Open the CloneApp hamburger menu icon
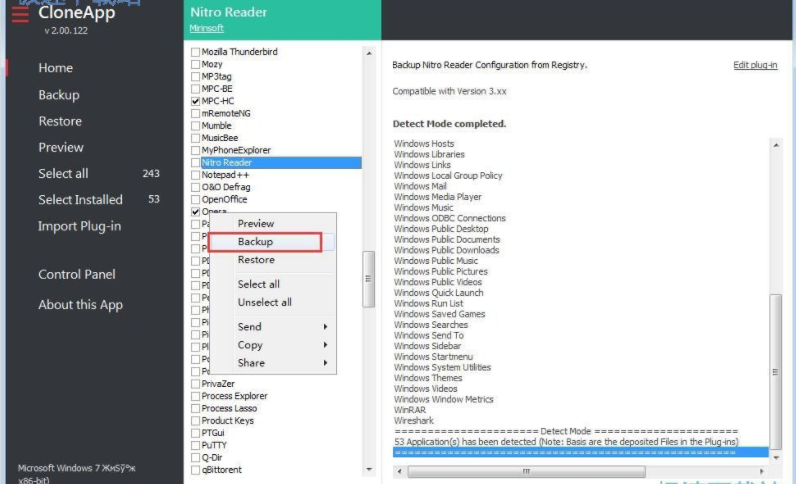 (20, 14)
